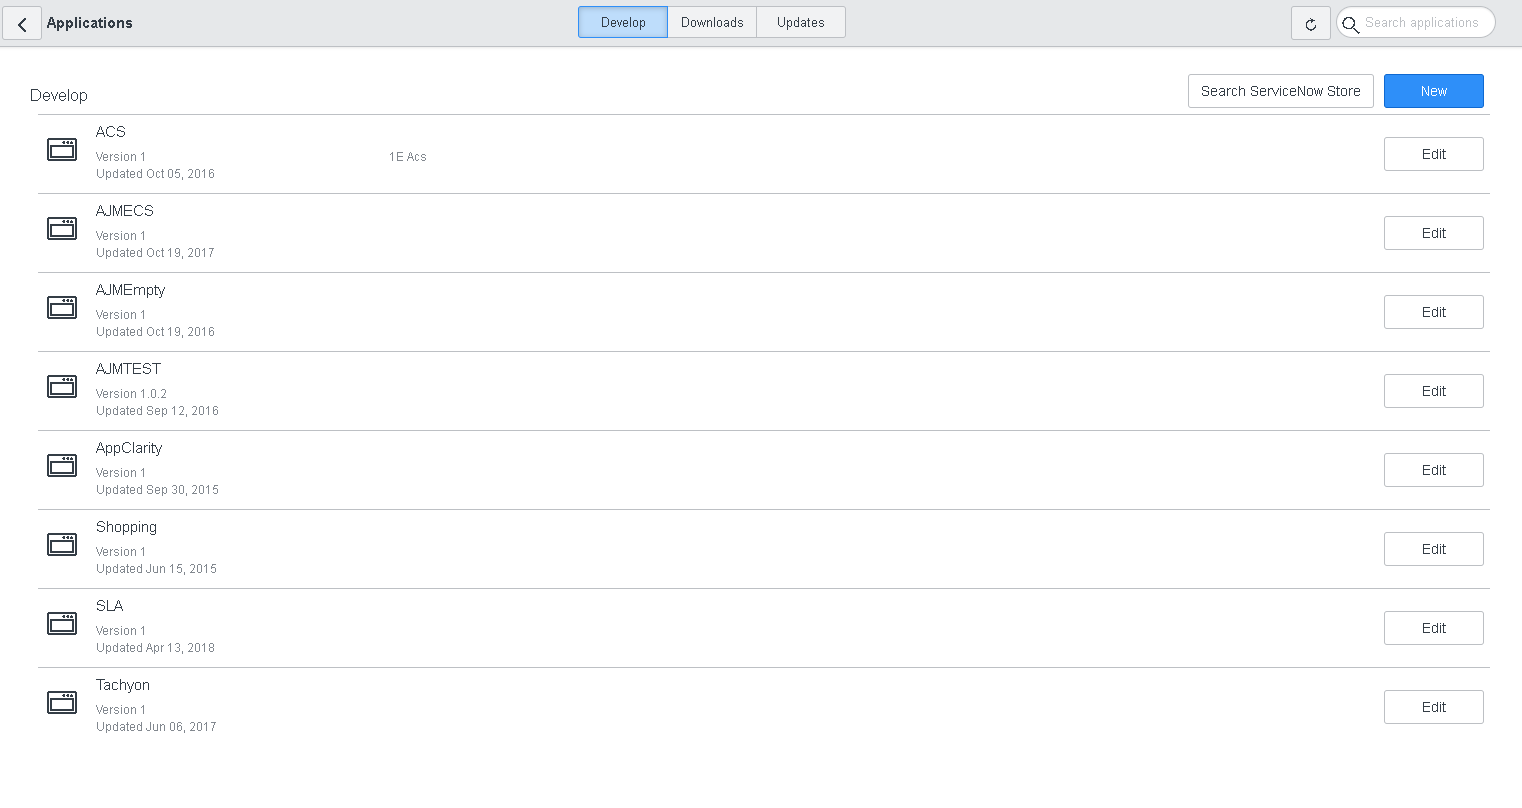The image size is (1522, 808).
Task: Edit the AppClarity application
Action: point(1433,470)
